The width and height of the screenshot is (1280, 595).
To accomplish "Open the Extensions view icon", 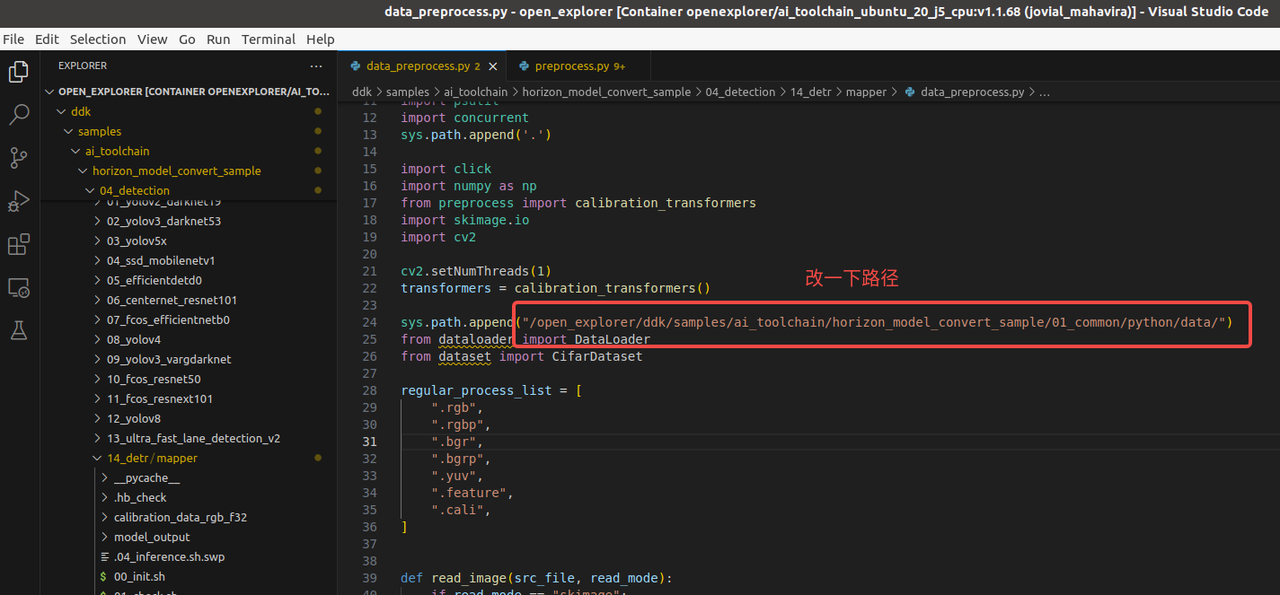I will tap(18, 244).
